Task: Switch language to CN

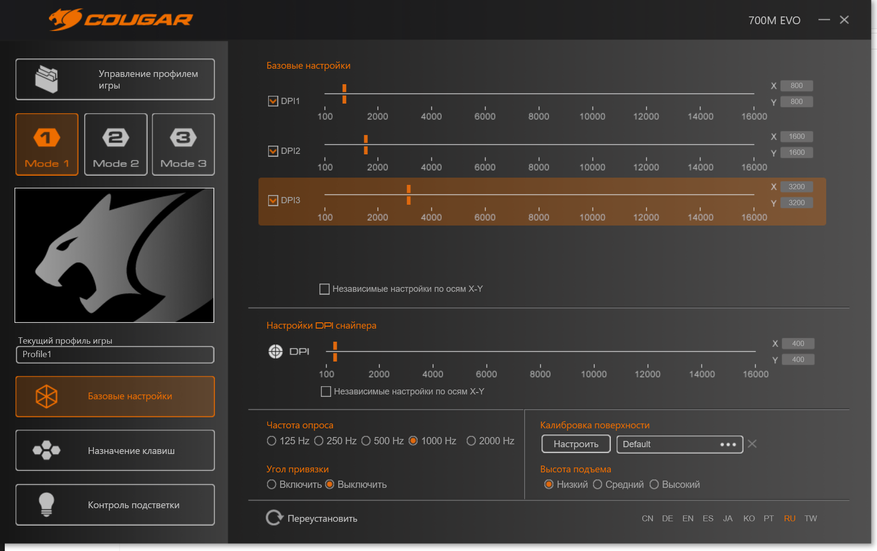Action: (647, 519)
